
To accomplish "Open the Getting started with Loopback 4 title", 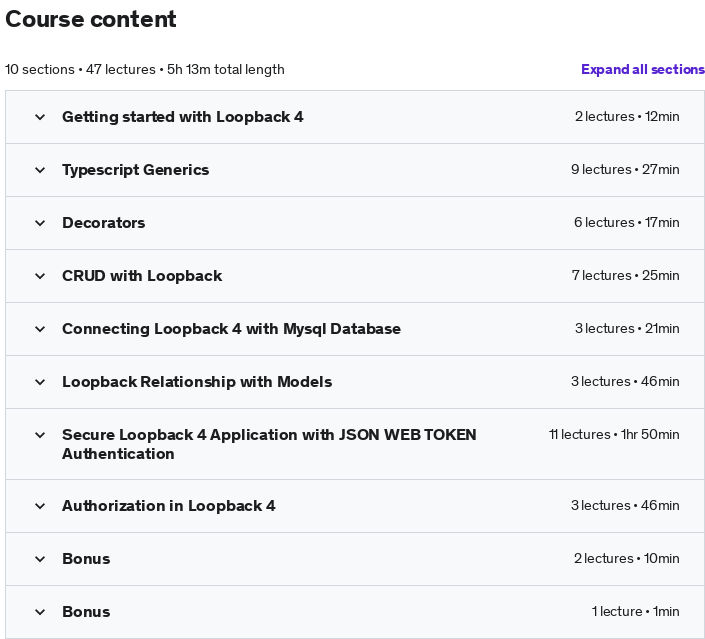I will [183, 117].
